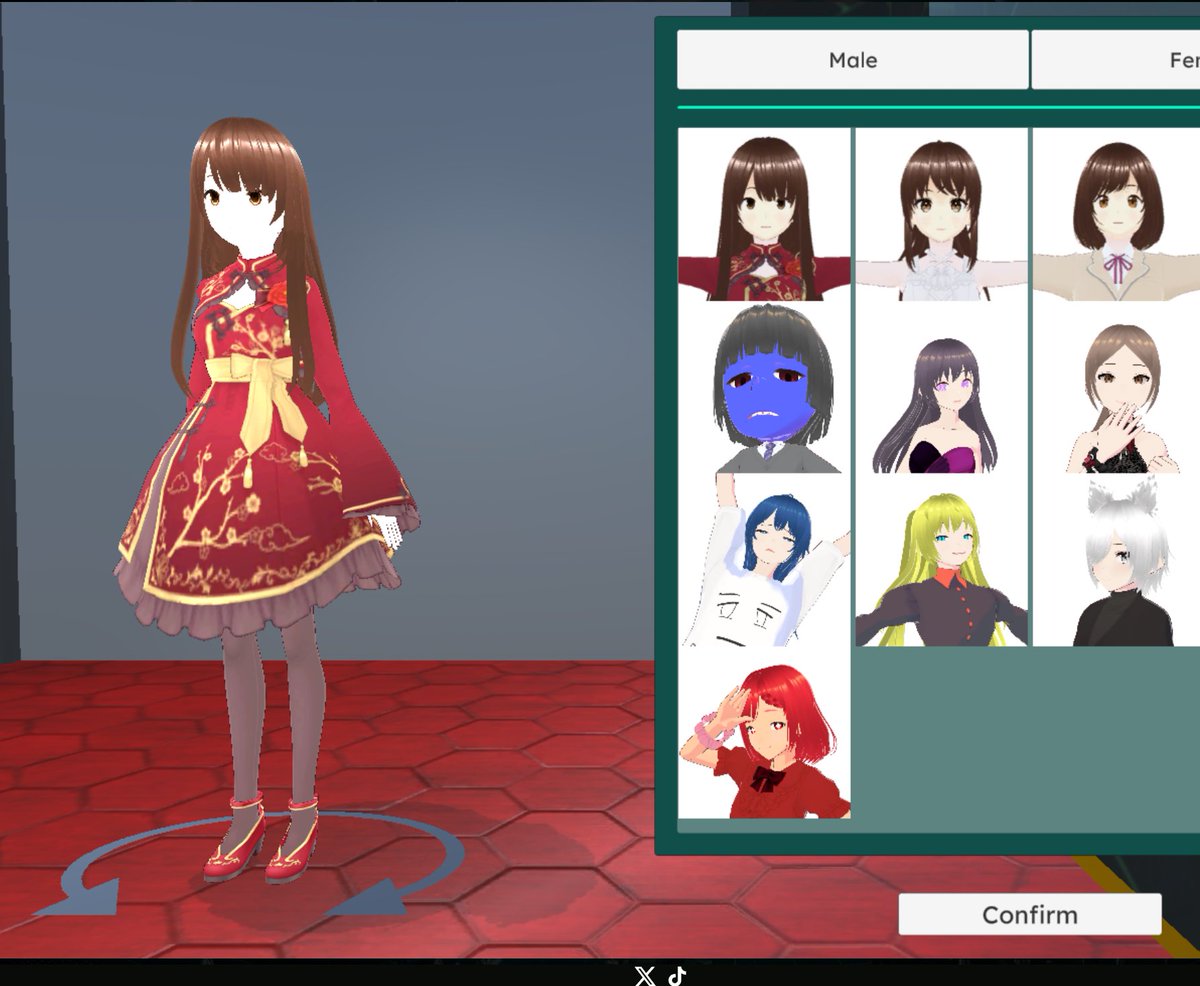Select the blue-faced black-haired avatar

765,388
